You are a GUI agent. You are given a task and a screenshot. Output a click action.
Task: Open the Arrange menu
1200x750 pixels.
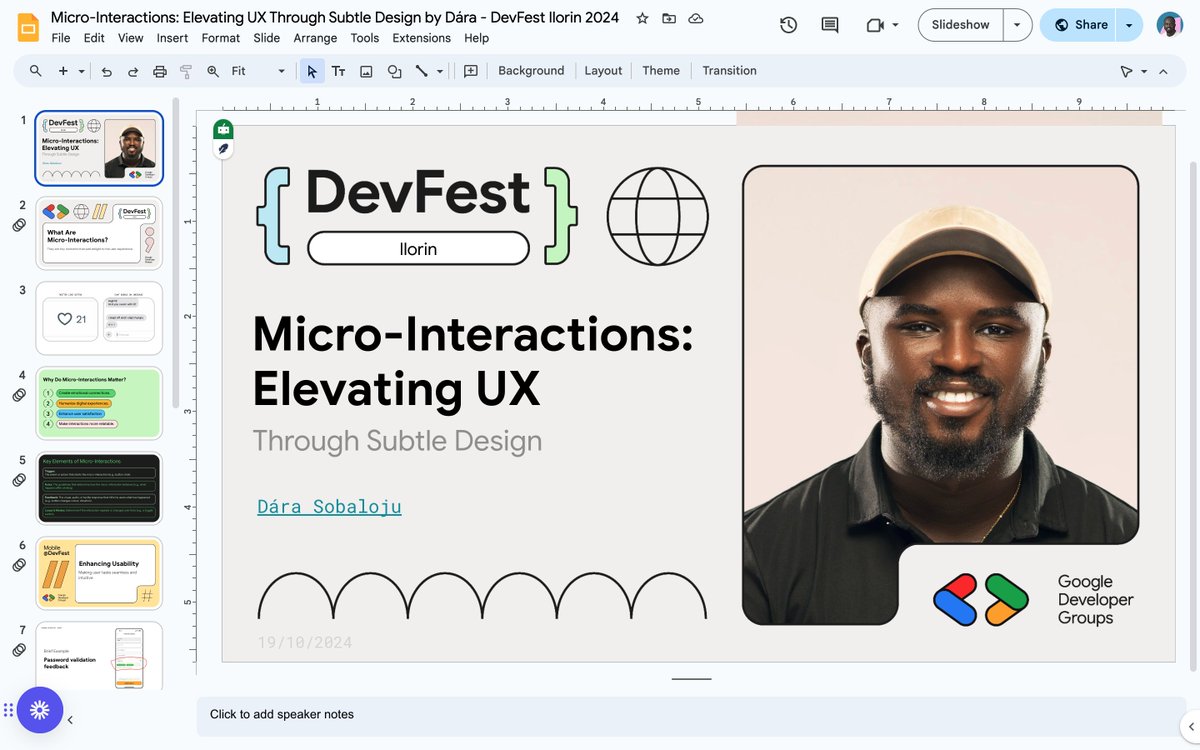(315, 38)
